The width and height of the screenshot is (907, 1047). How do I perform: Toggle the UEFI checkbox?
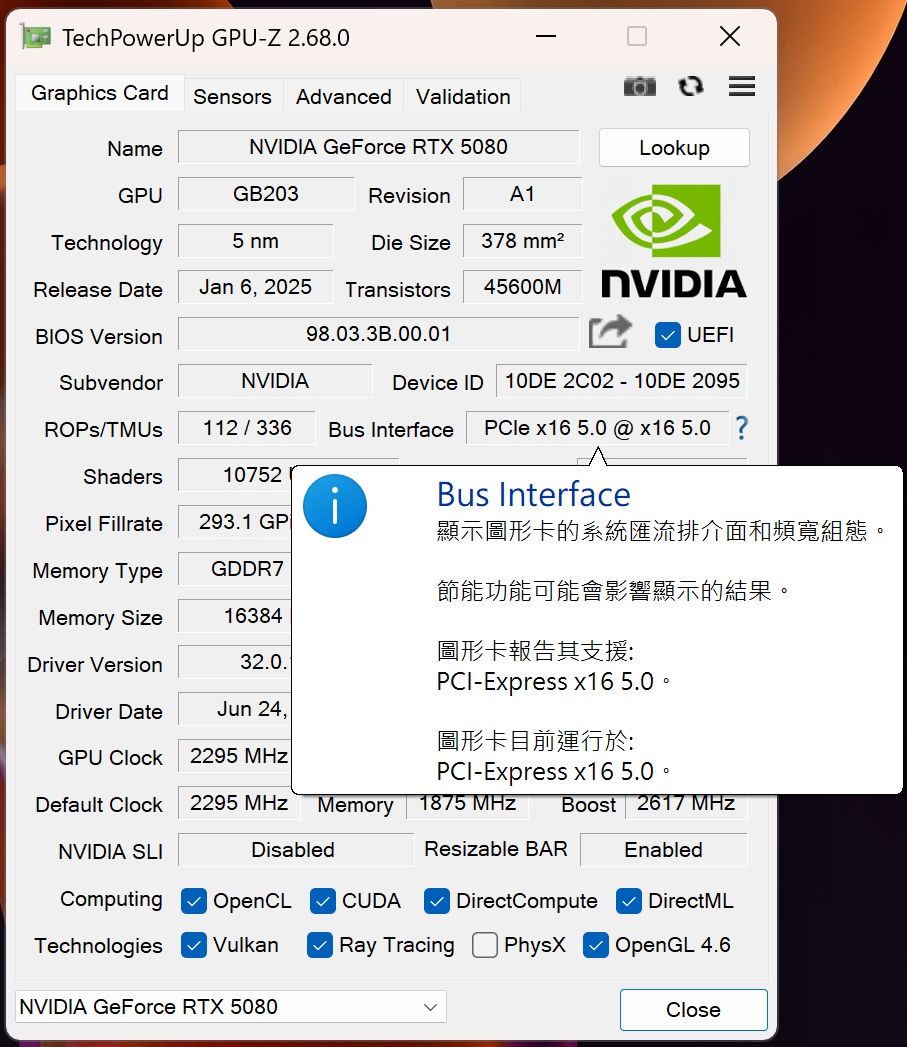tap(667, 335)
